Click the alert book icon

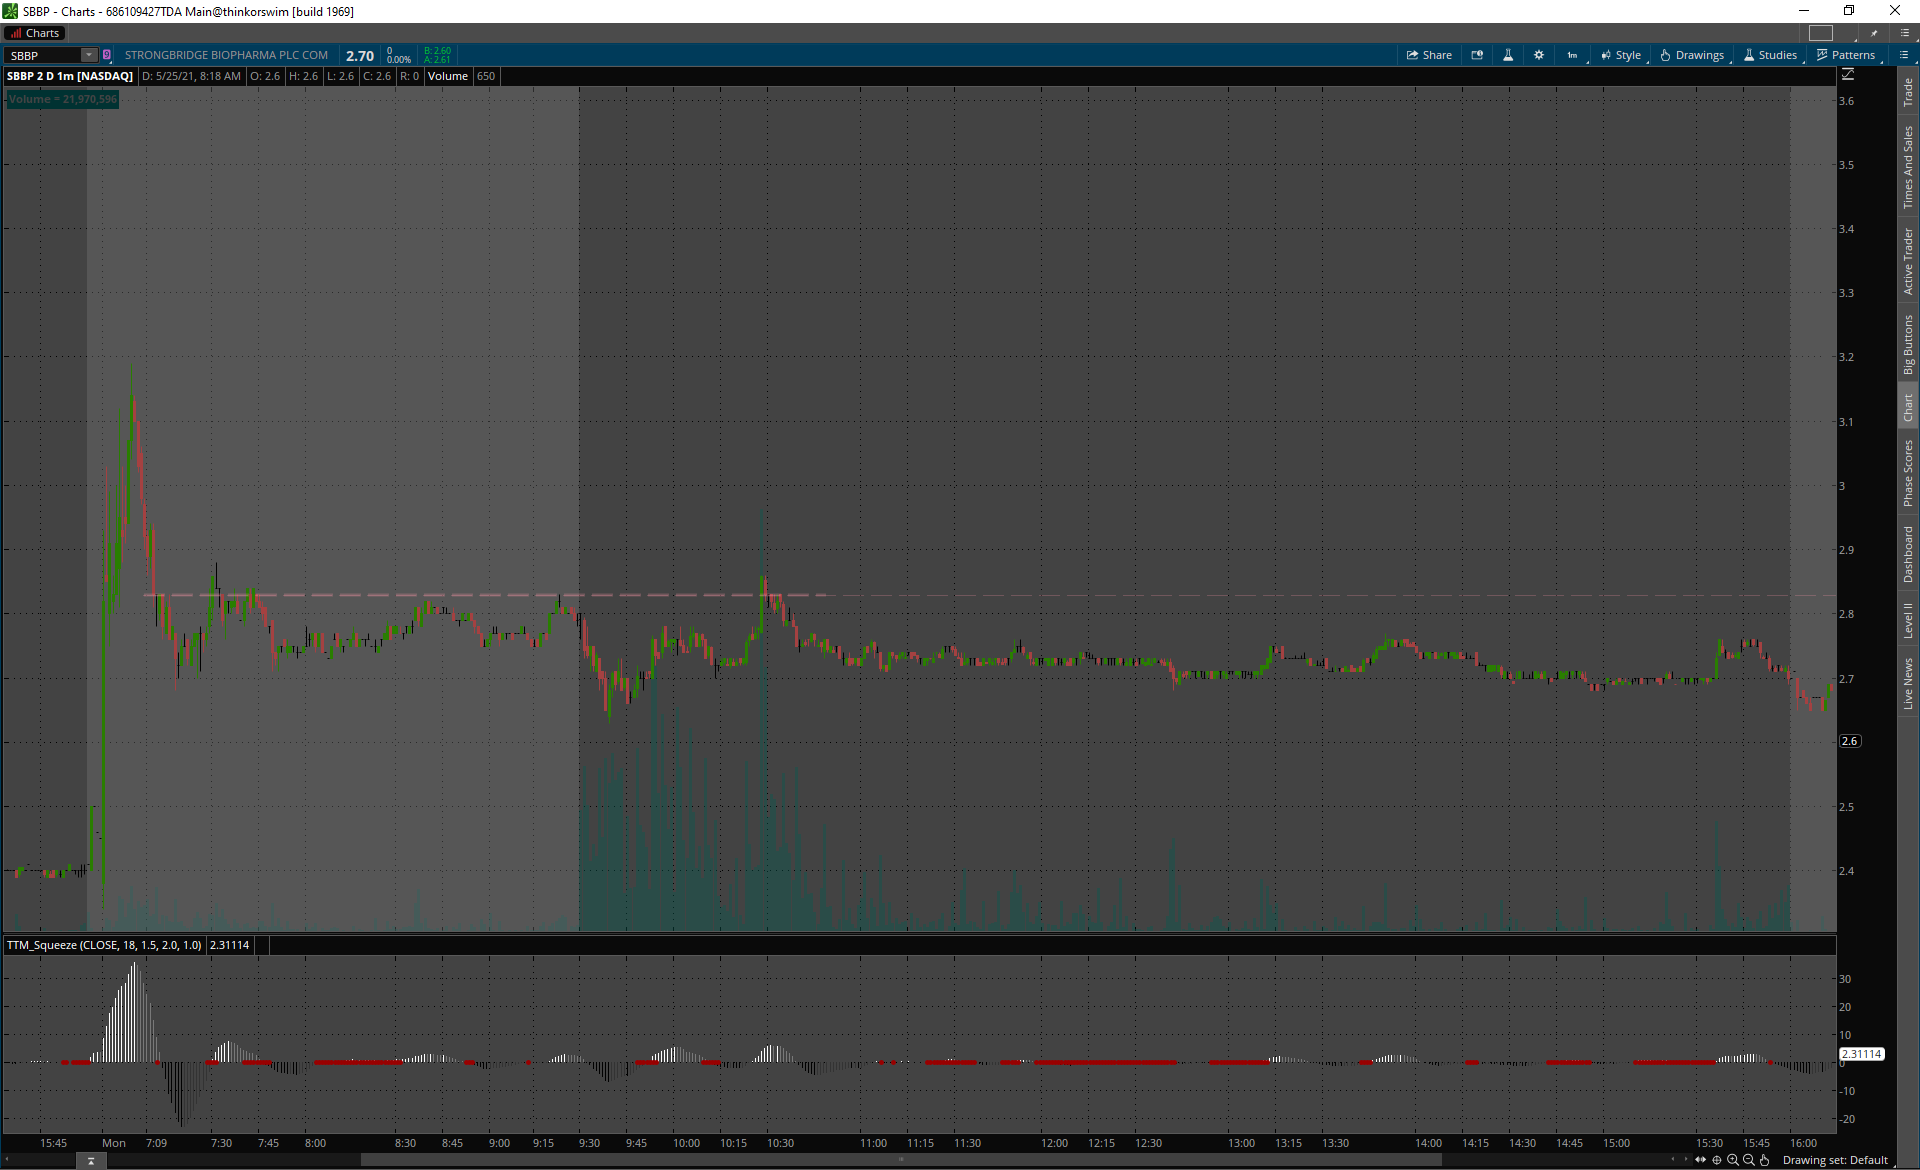1477,55
